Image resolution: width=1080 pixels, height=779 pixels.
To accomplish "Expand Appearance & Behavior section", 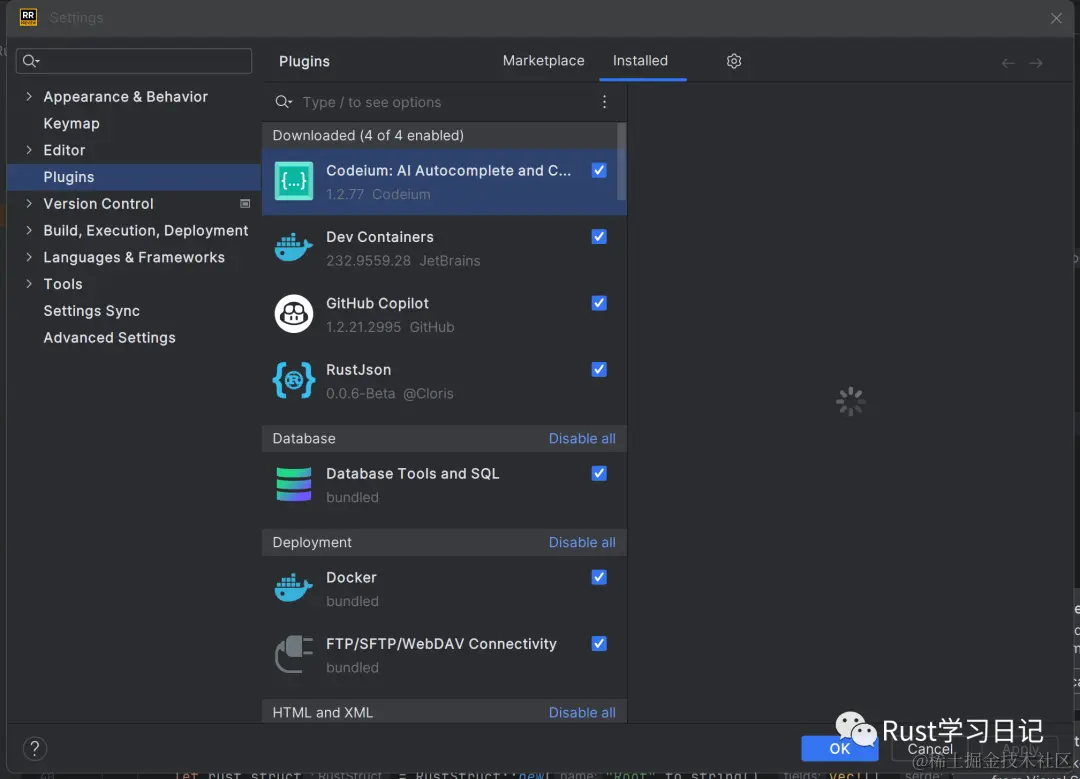I will point(29,96).
